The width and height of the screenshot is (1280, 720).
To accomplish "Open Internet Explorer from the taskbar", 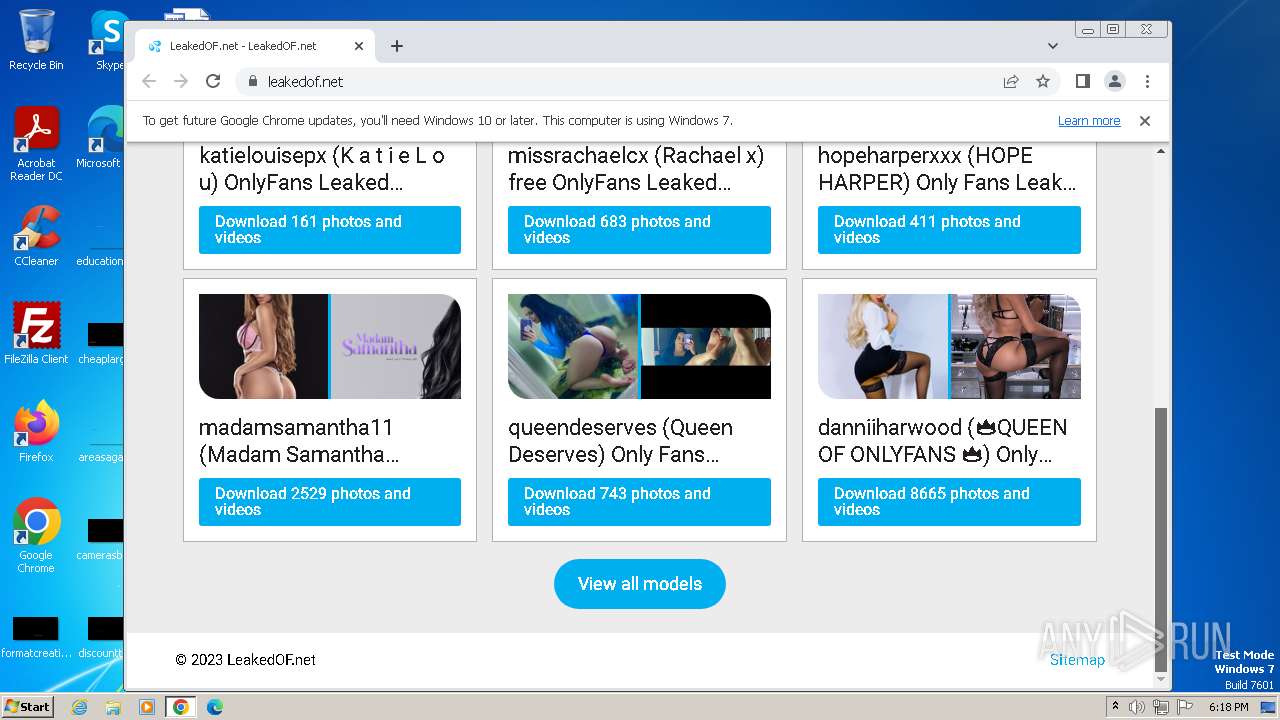I will tap(79, 707).
